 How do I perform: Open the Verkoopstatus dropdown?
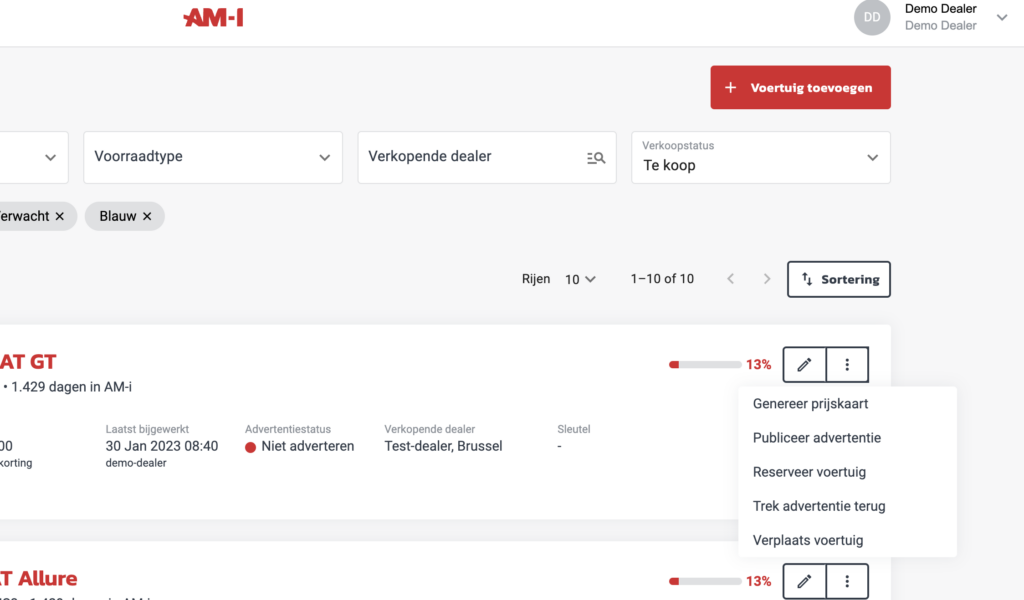click(872, 157)
